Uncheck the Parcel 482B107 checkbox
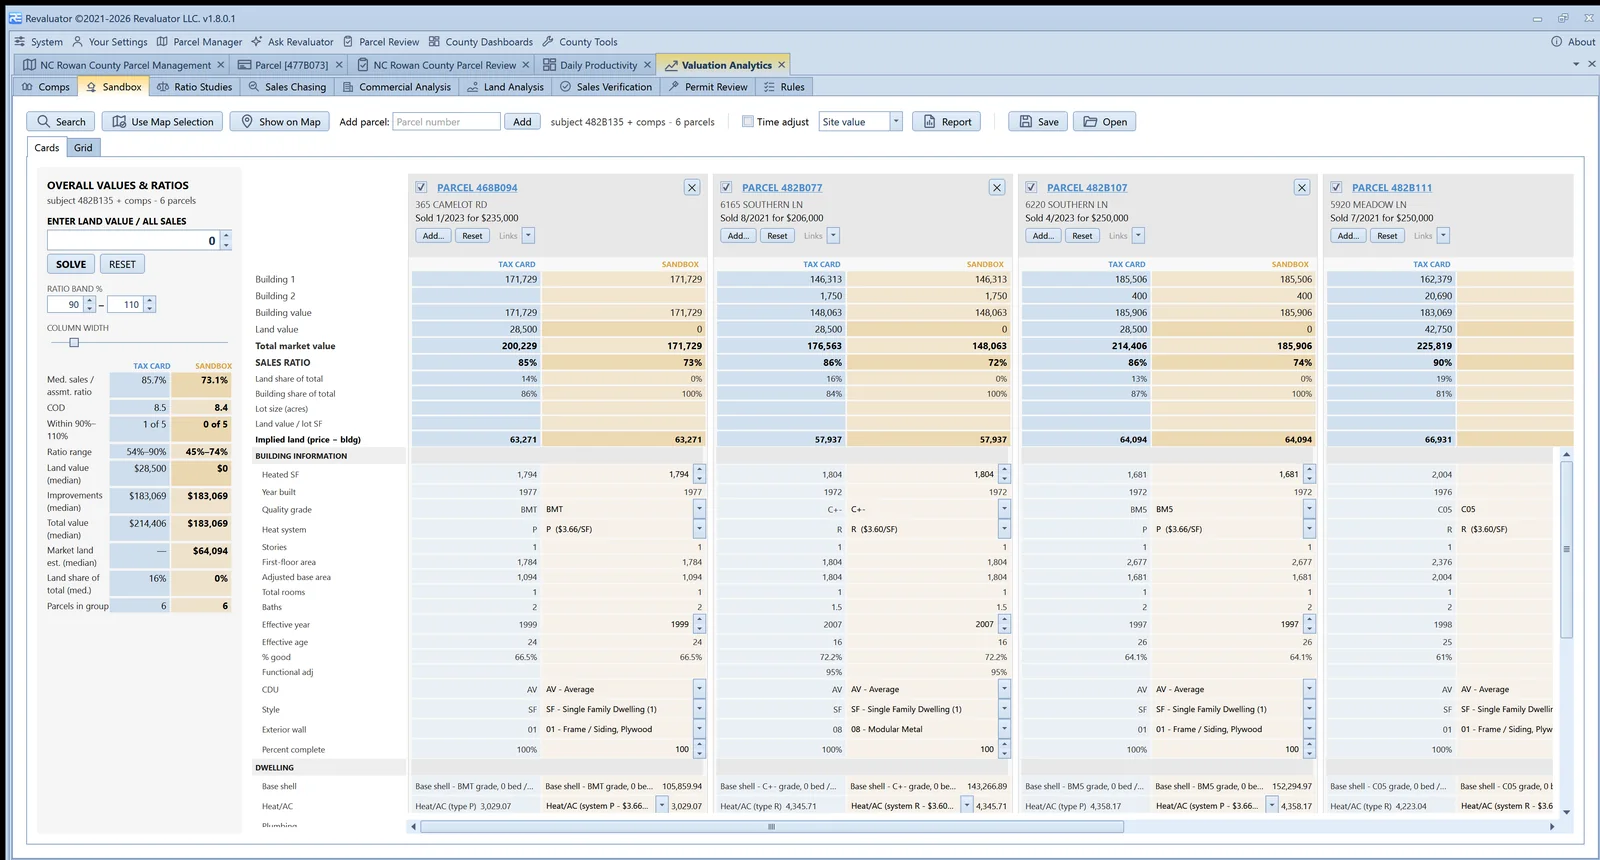 [x=1031, y=187]
